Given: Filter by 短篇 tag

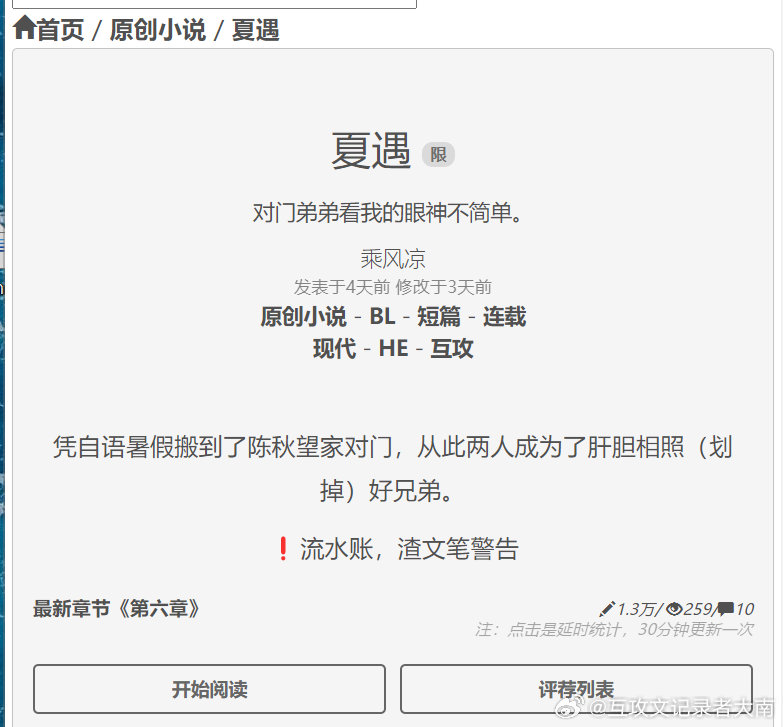Looking at the screenshot, I should click(x=439, y=317).
